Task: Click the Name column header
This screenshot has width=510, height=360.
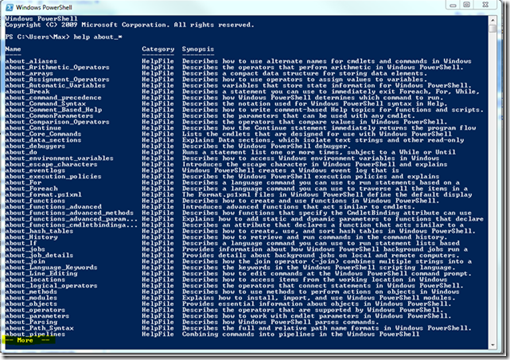Action: click(x=13, y=49)
